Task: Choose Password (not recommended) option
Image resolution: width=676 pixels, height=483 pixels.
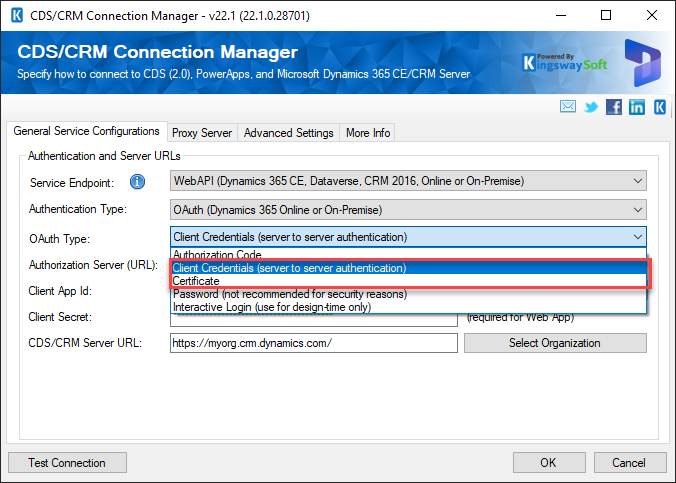Action: coord(408,294)
